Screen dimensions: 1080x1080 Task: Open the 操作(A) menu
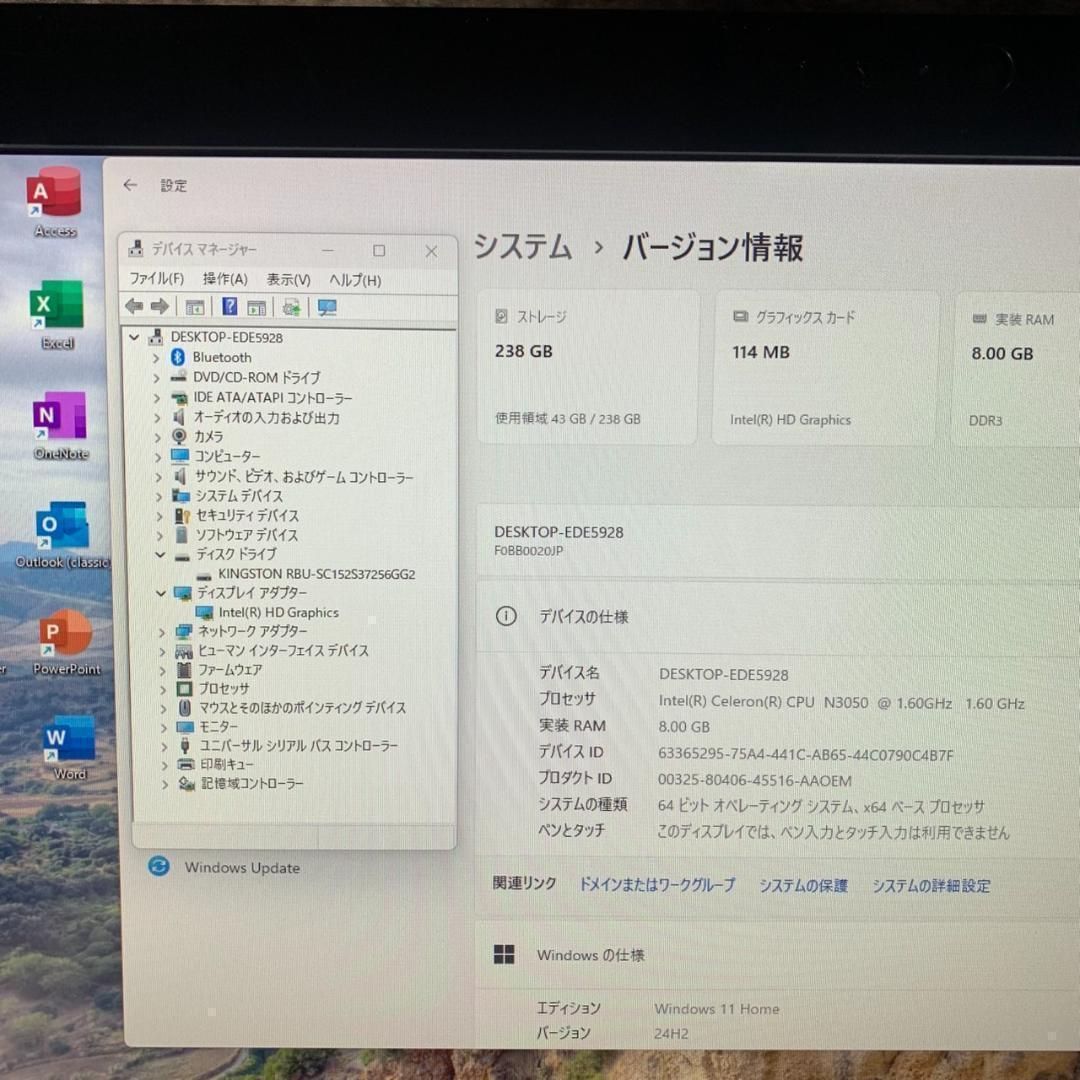click(x=225, y=279)
